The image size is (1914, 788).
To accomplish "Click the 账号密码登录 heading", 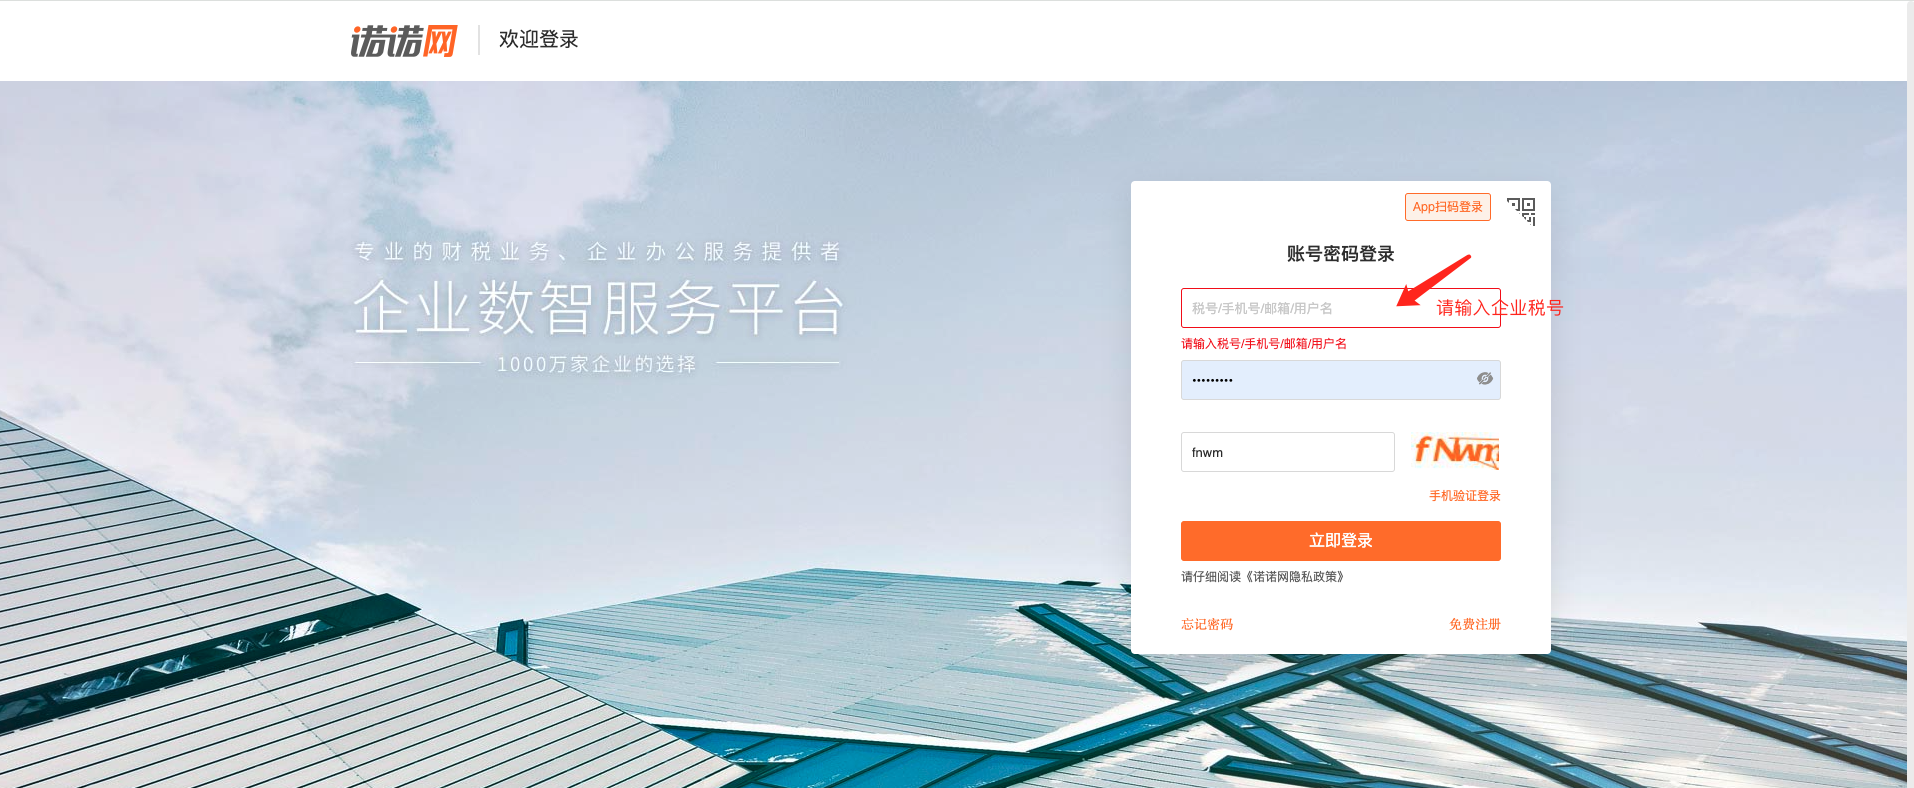I will (x=1340, y=254).
